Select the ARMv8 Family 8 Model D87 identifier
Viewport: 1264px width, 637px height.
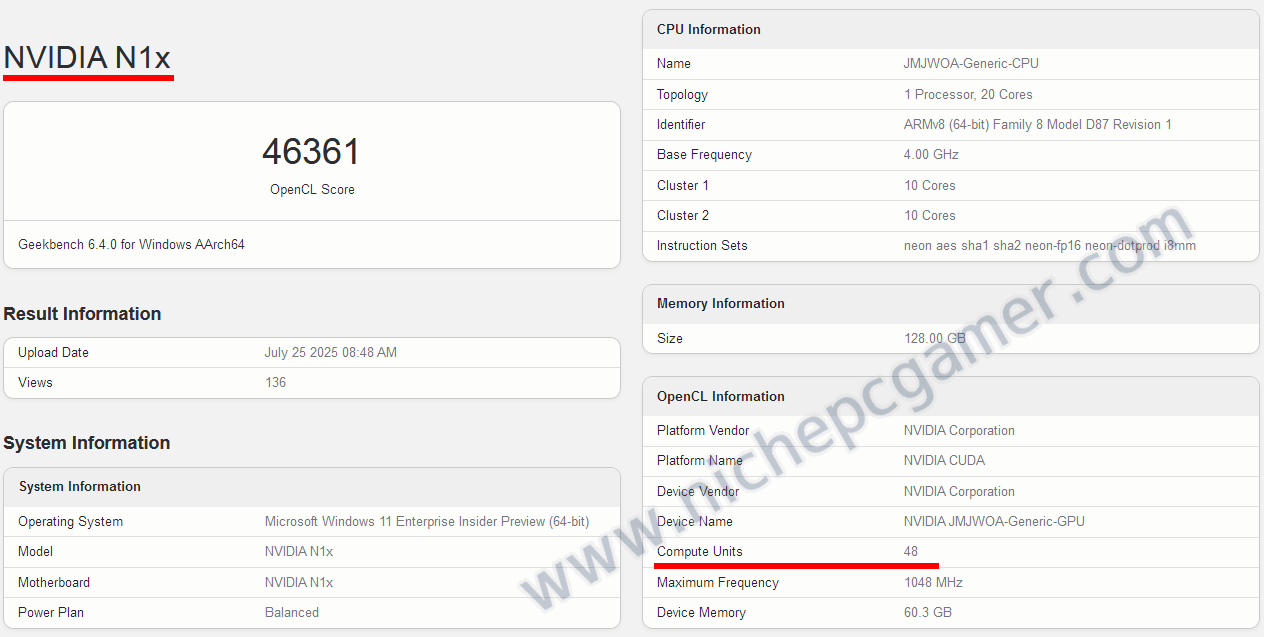click(1038, 124)
